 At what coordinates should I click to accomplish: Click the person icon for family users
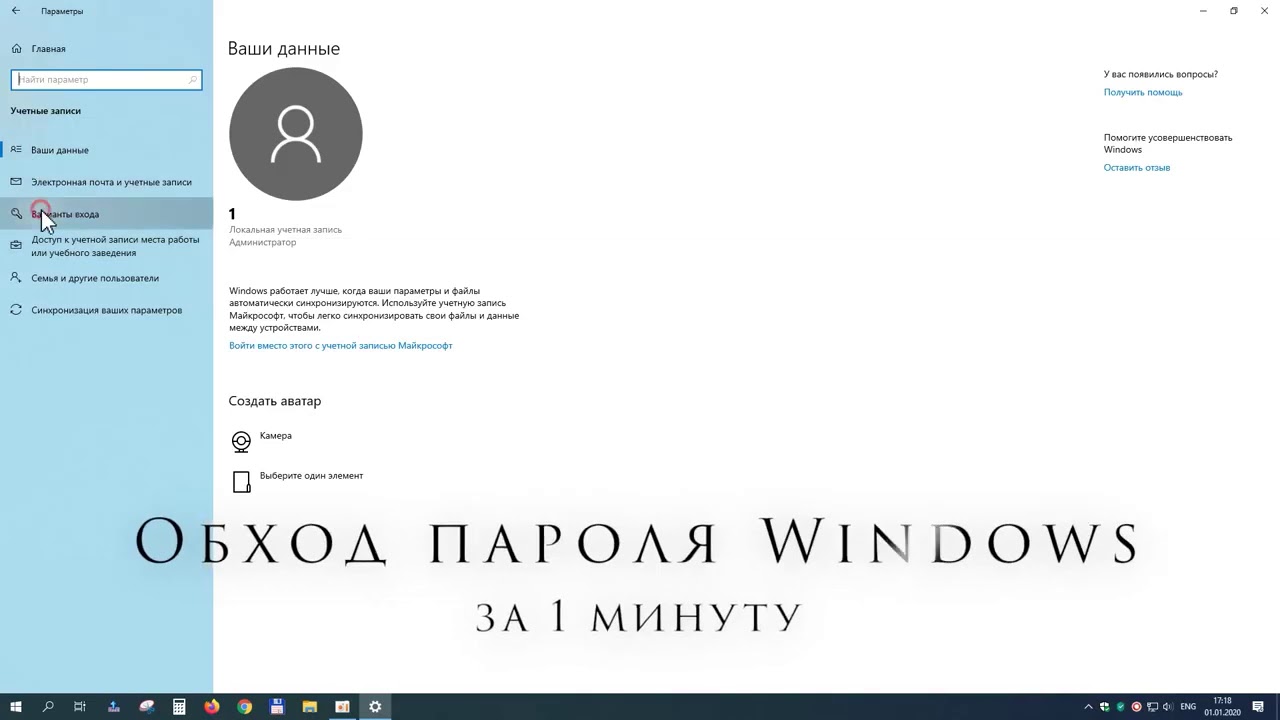[16, 278]
